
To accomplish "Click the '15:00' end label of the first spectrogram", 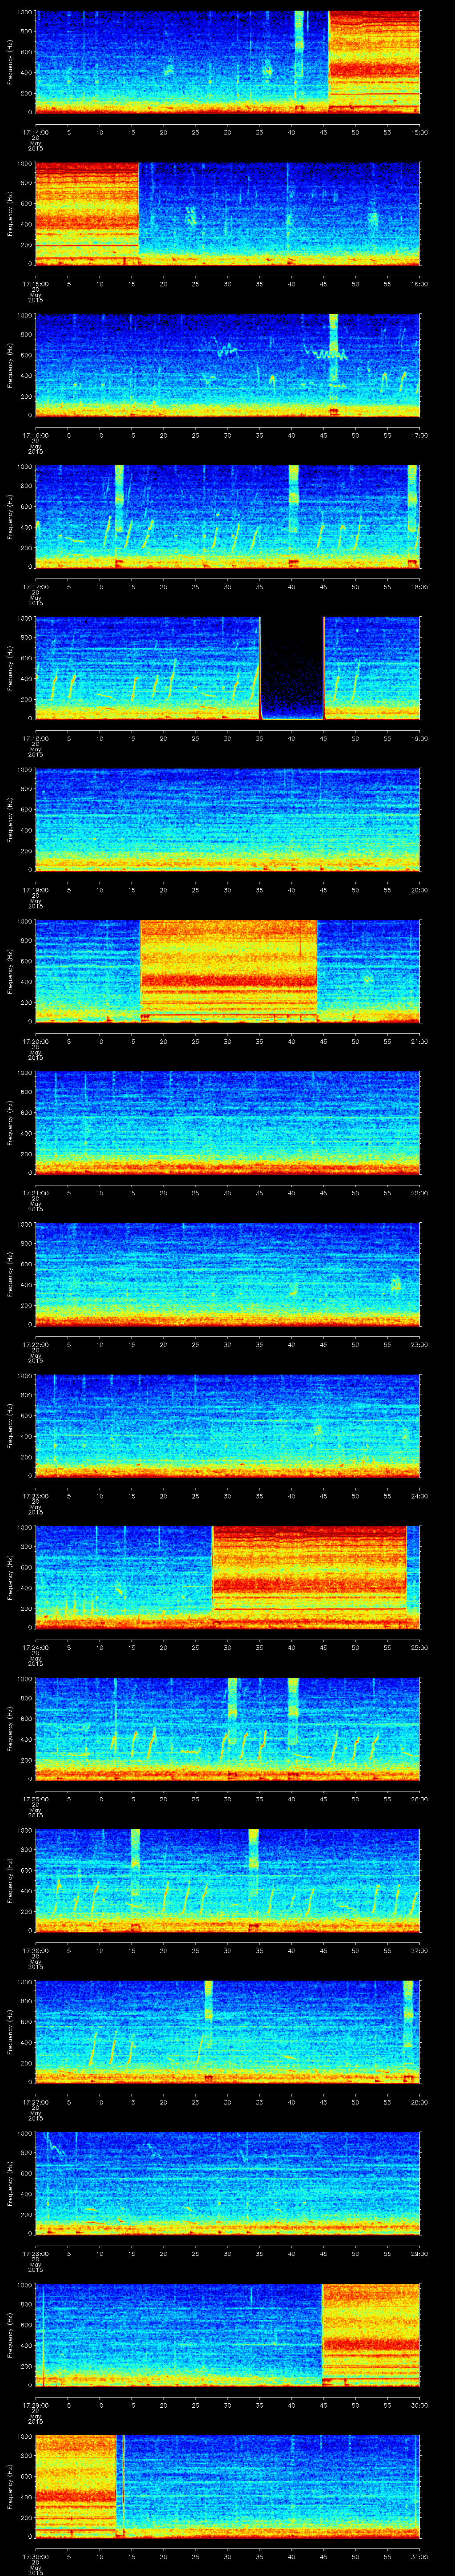I will point(420,132).
